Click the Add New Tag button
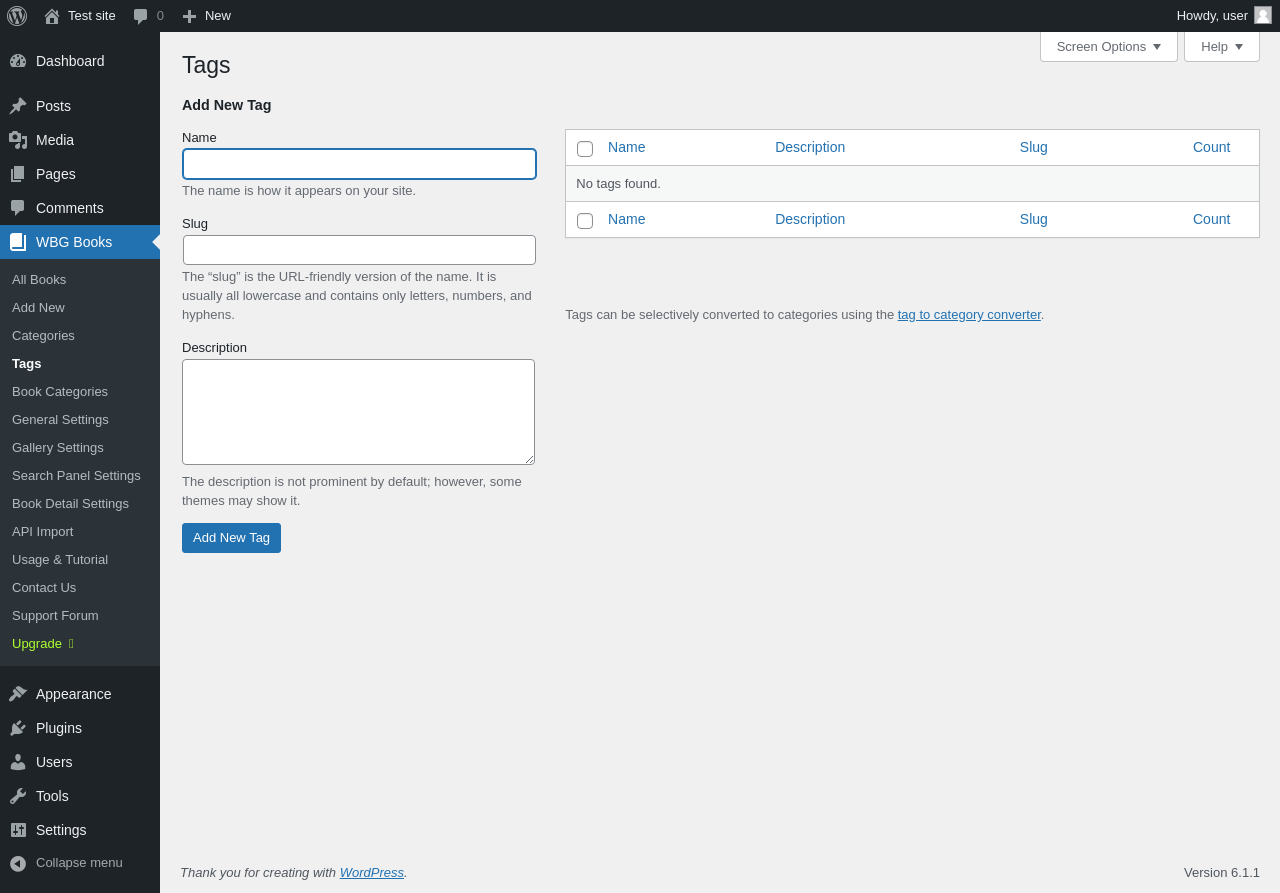The image size is (1280, 893). (231, 538)
